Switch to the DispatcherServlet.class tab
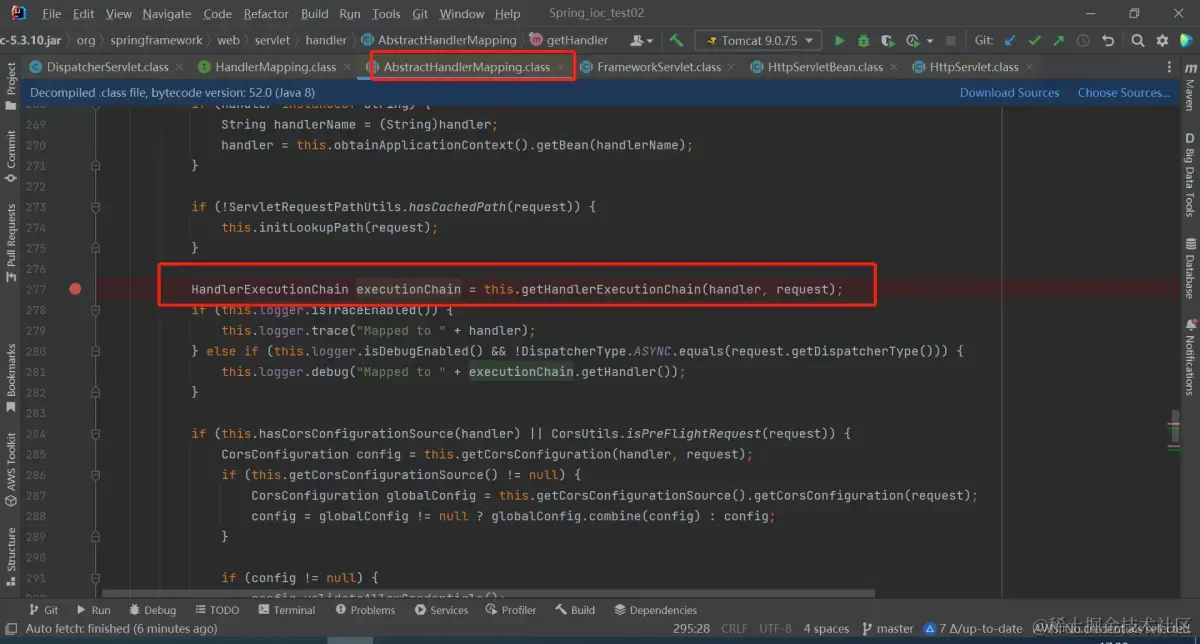Screen dimensions: 1200x644 pyautogui.click(x=107, y=67)
